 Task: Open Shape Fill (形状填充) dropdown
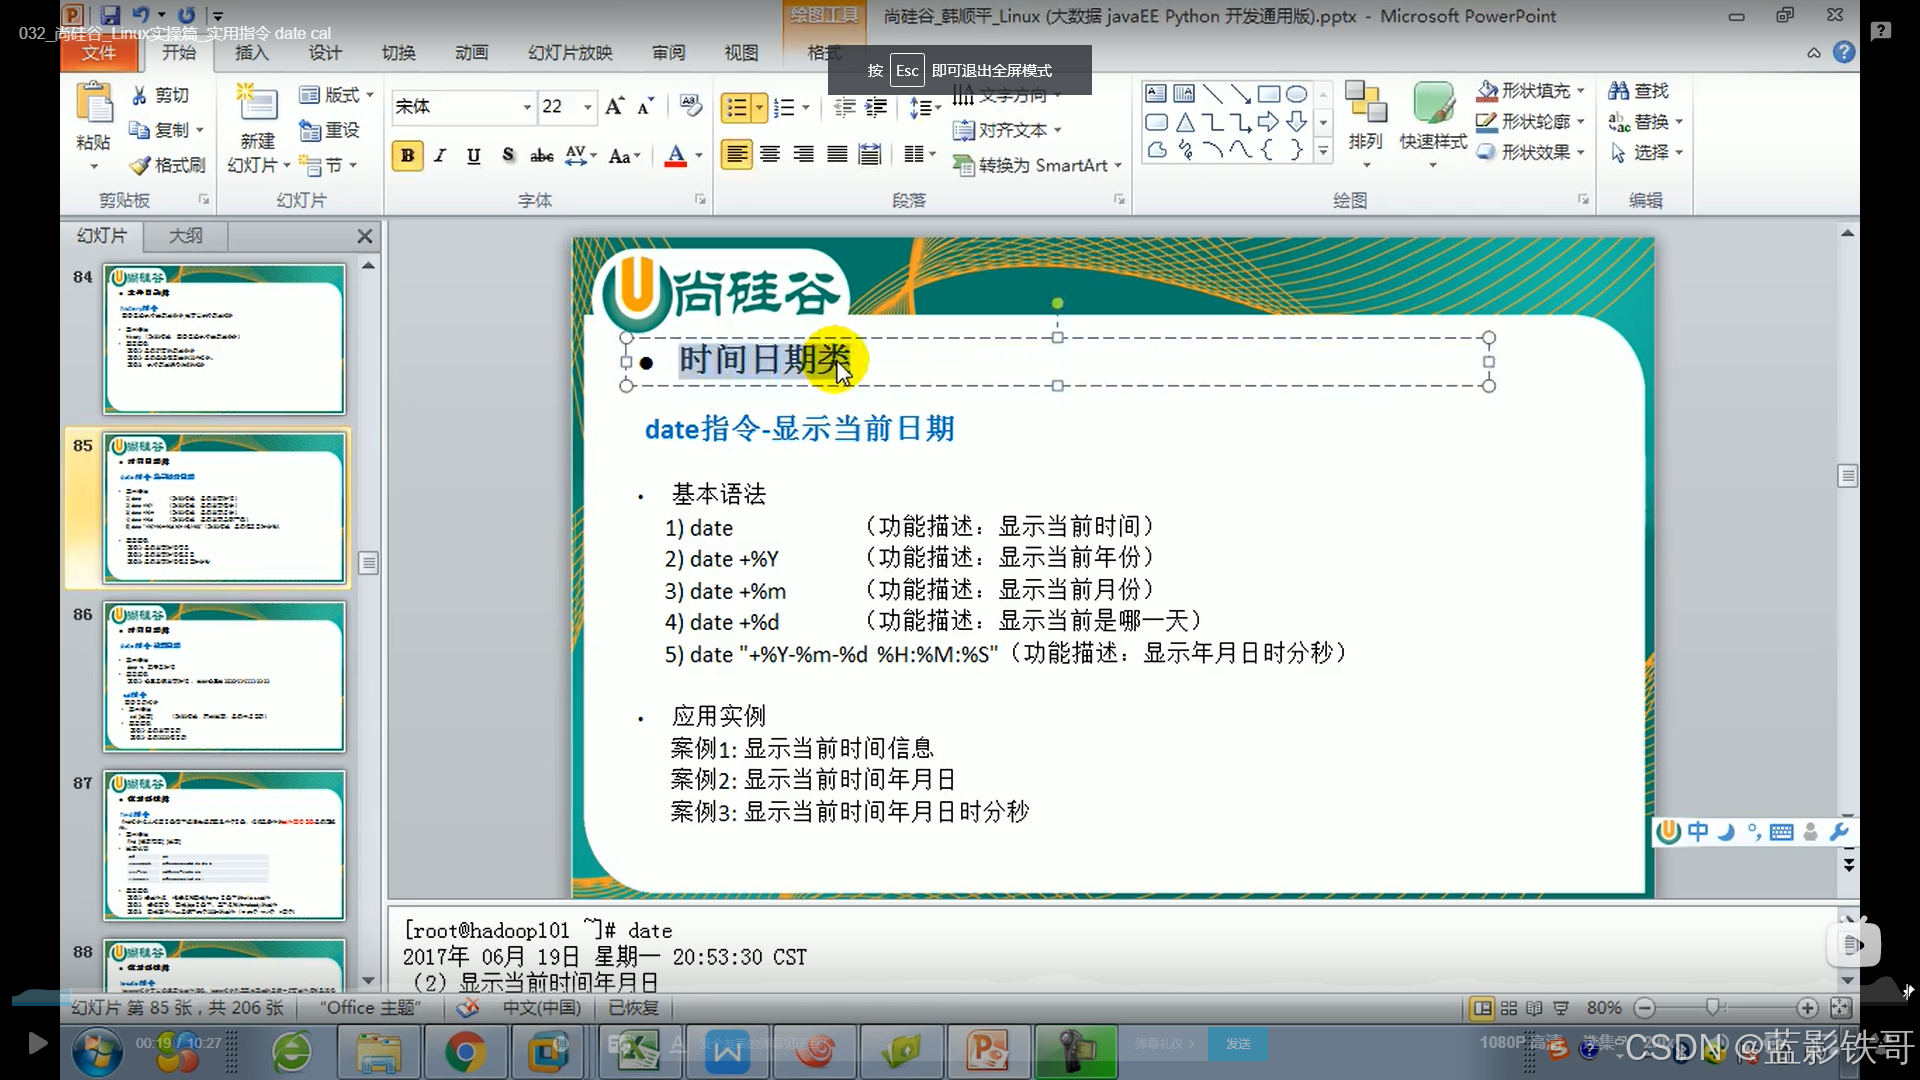pyautogui.click(x=1531, y=91)
